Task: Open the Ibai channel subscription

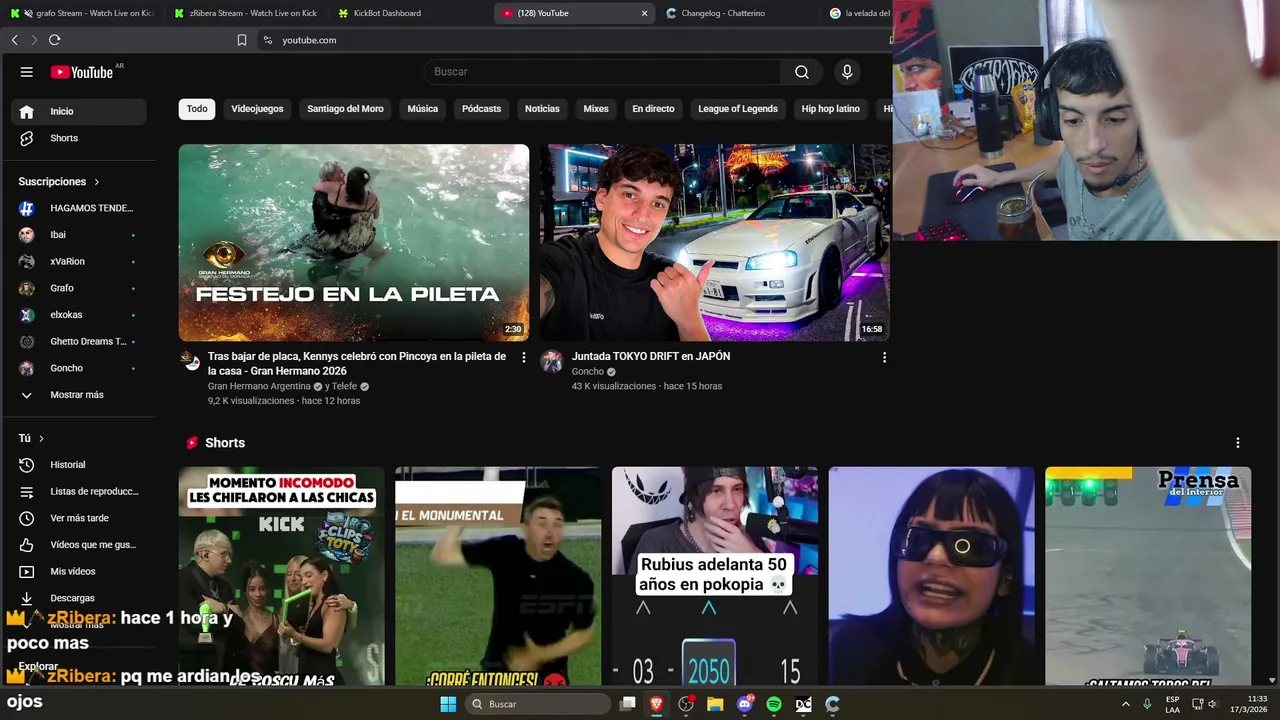Action: [x=78, y=235]
